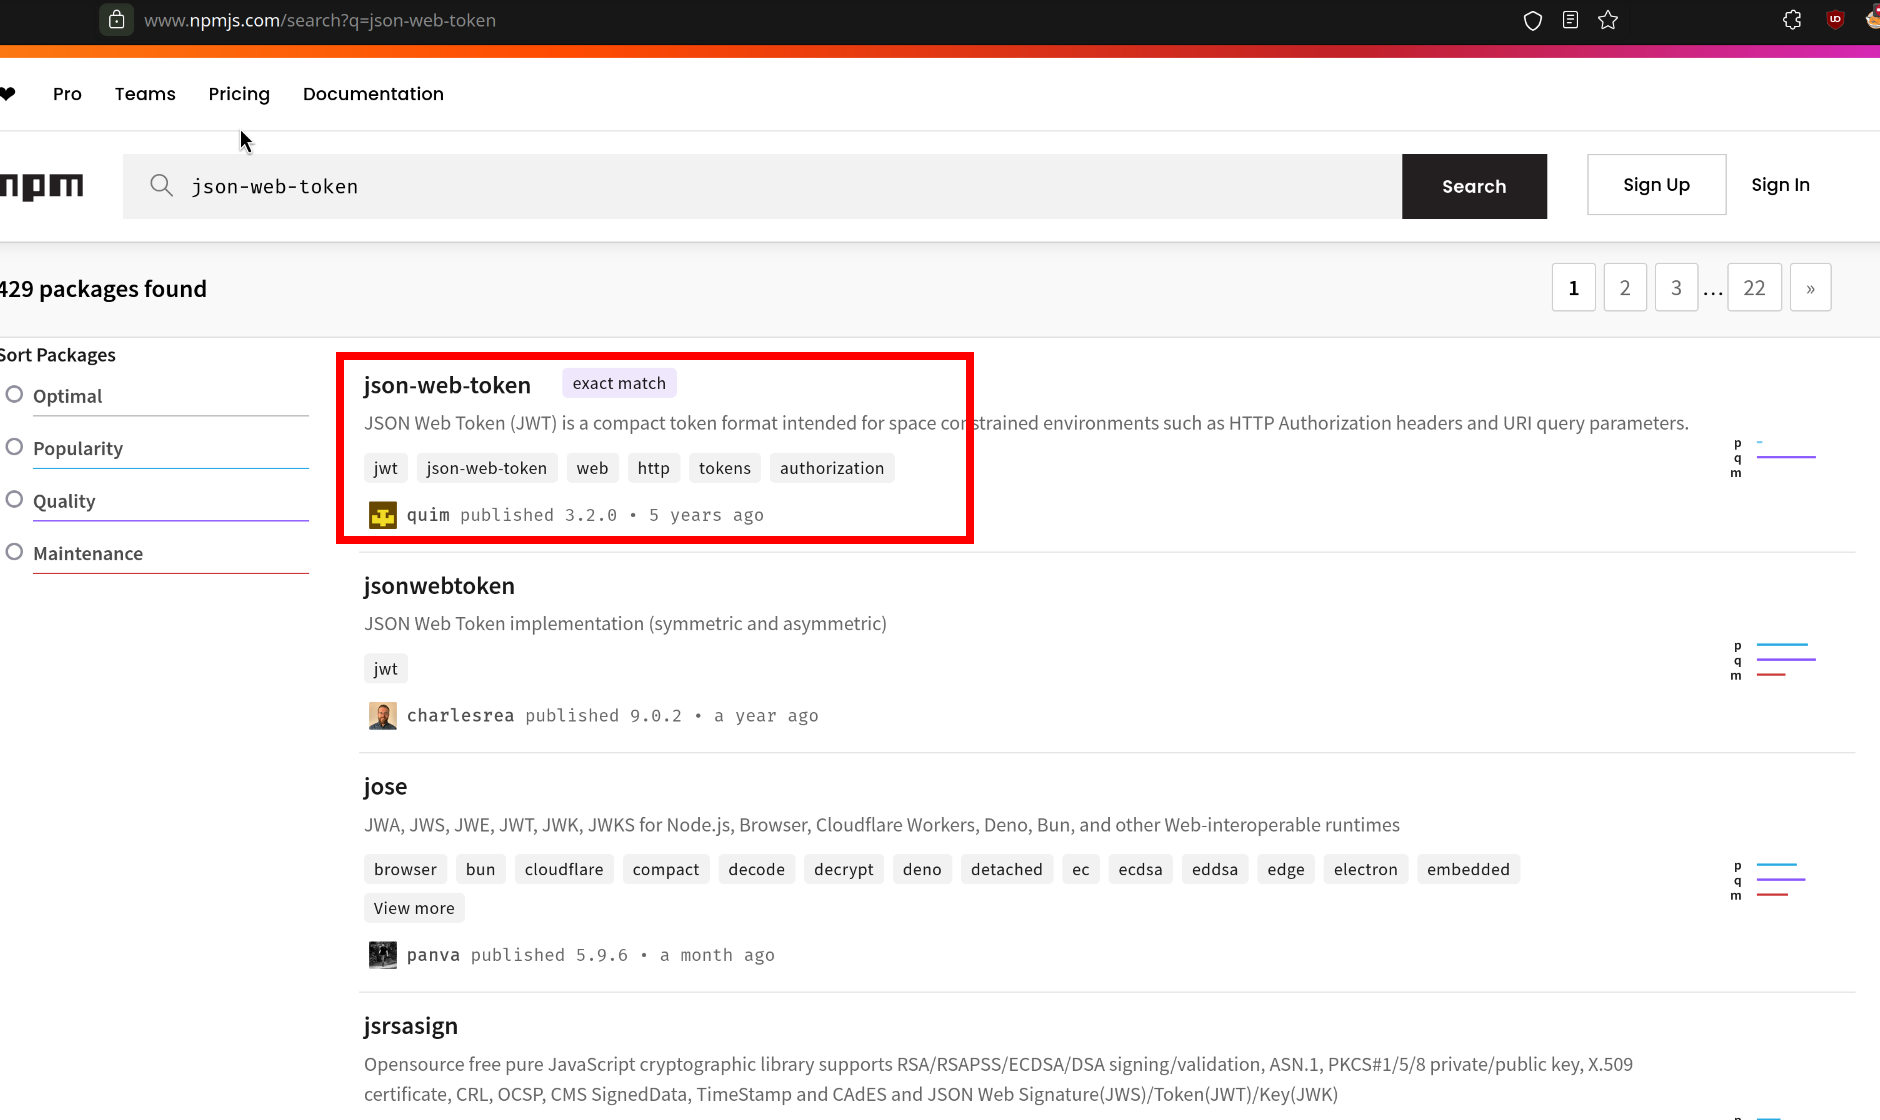Bookmark this page with star icon
Screen dimensions: 1880x1120
[x=1608, y=20]
